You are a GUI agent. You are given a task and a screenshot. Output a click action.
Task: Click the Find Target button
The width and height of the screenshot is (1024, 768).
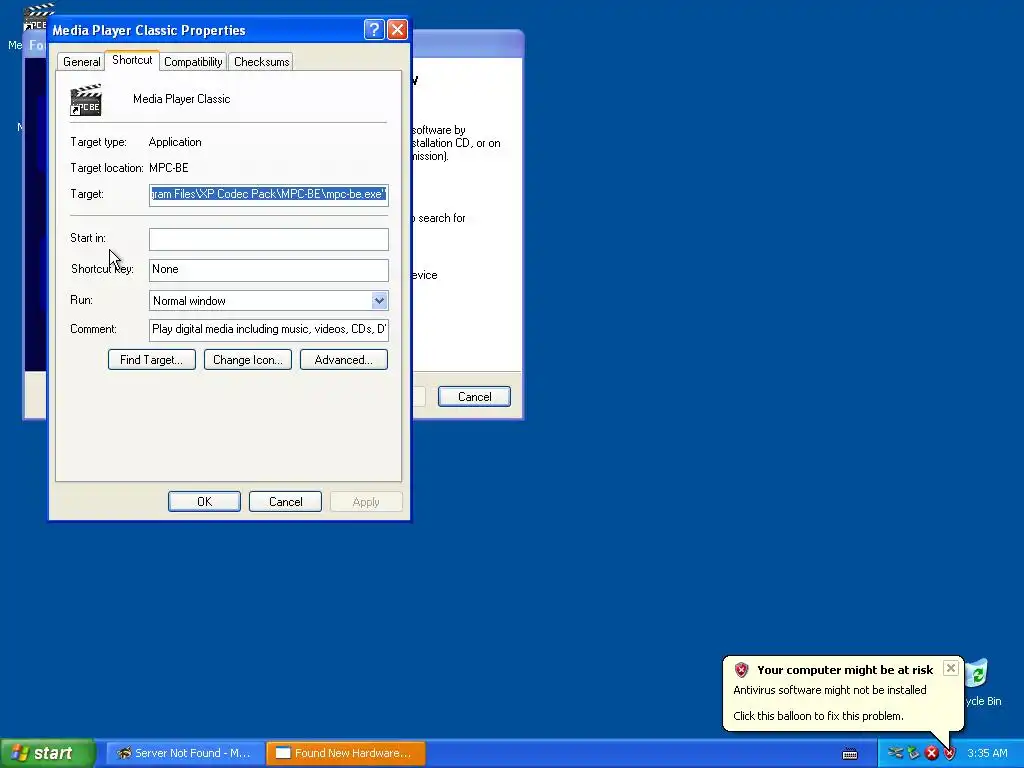[152, 360]
